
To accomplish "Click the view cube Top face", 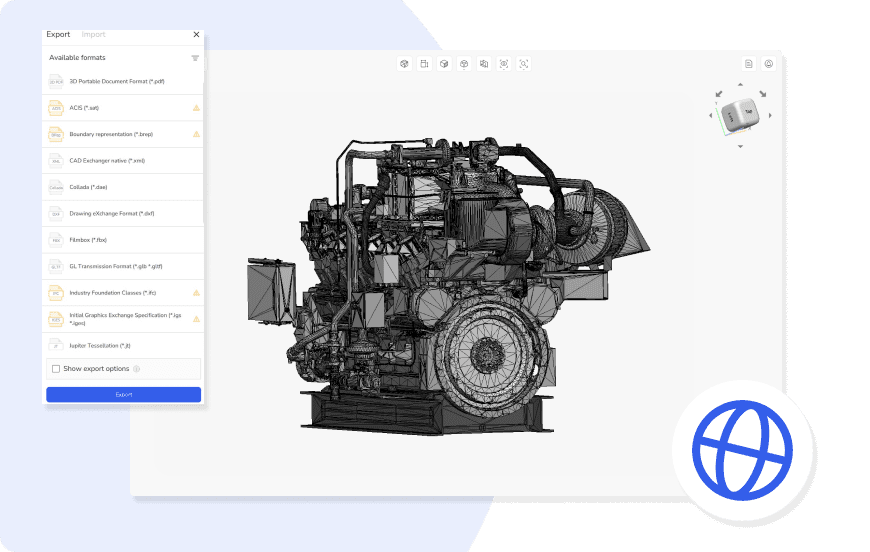I will 748,112.
